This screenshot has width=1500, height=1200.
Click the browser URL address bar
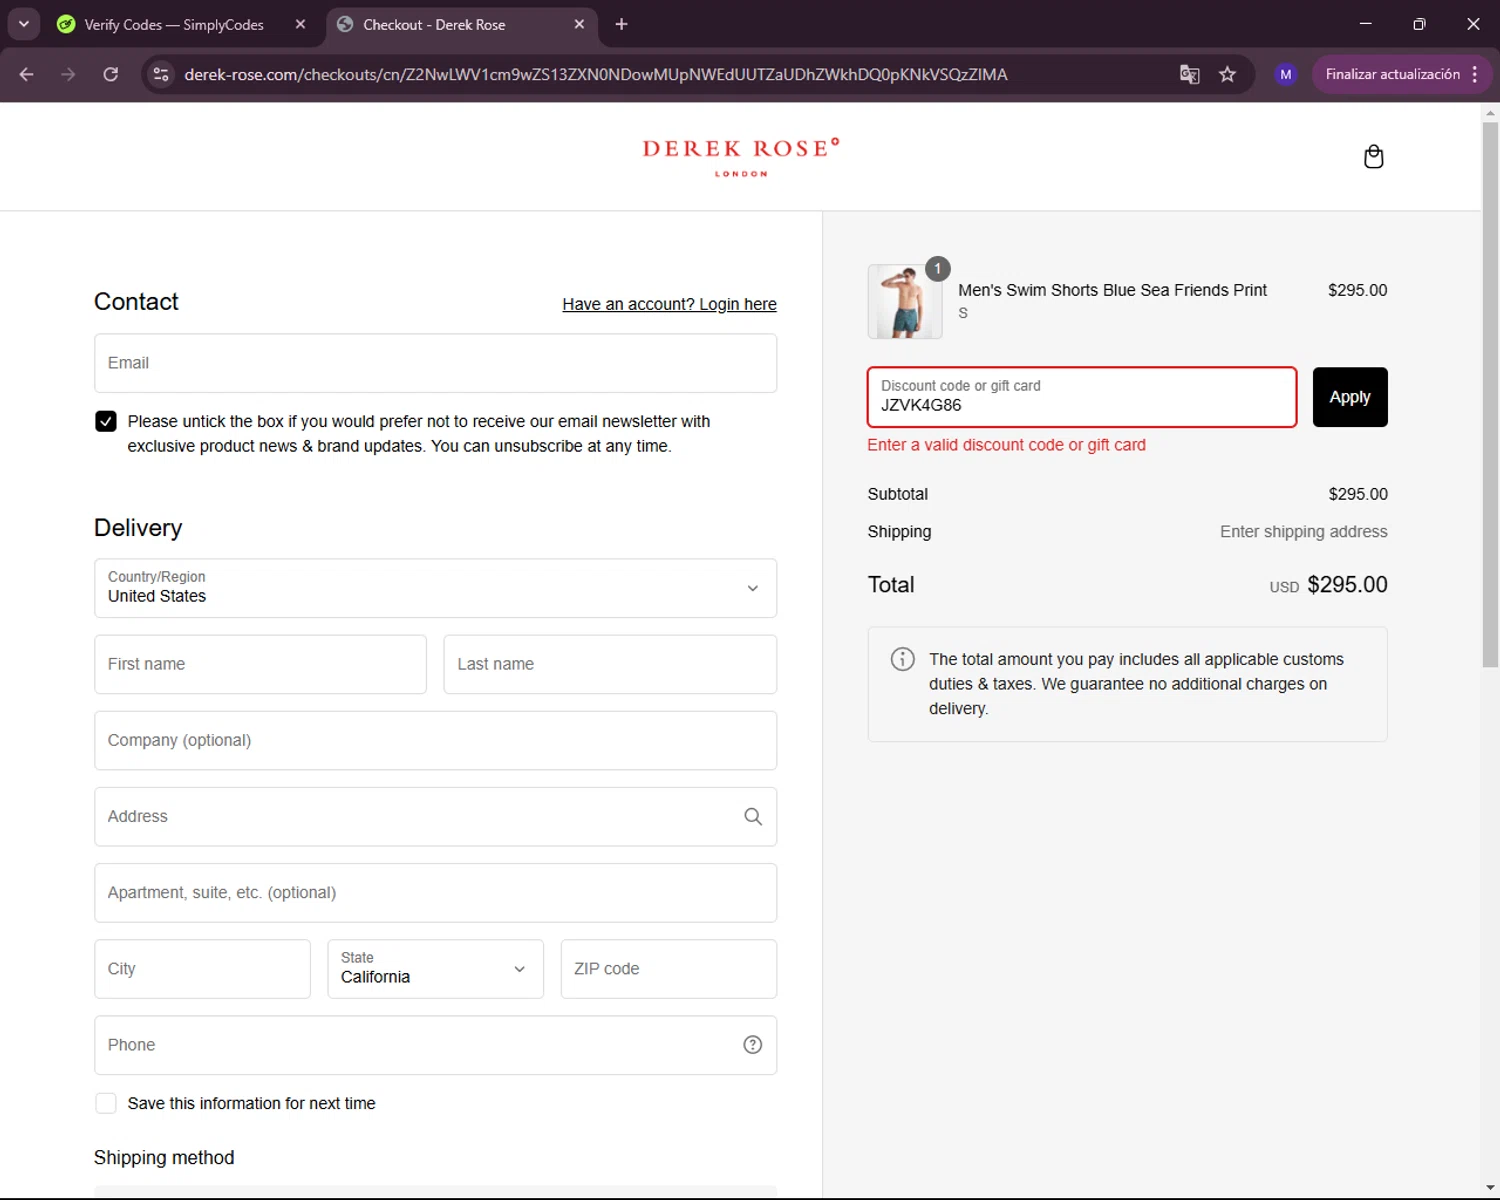[x=595, y=74]
